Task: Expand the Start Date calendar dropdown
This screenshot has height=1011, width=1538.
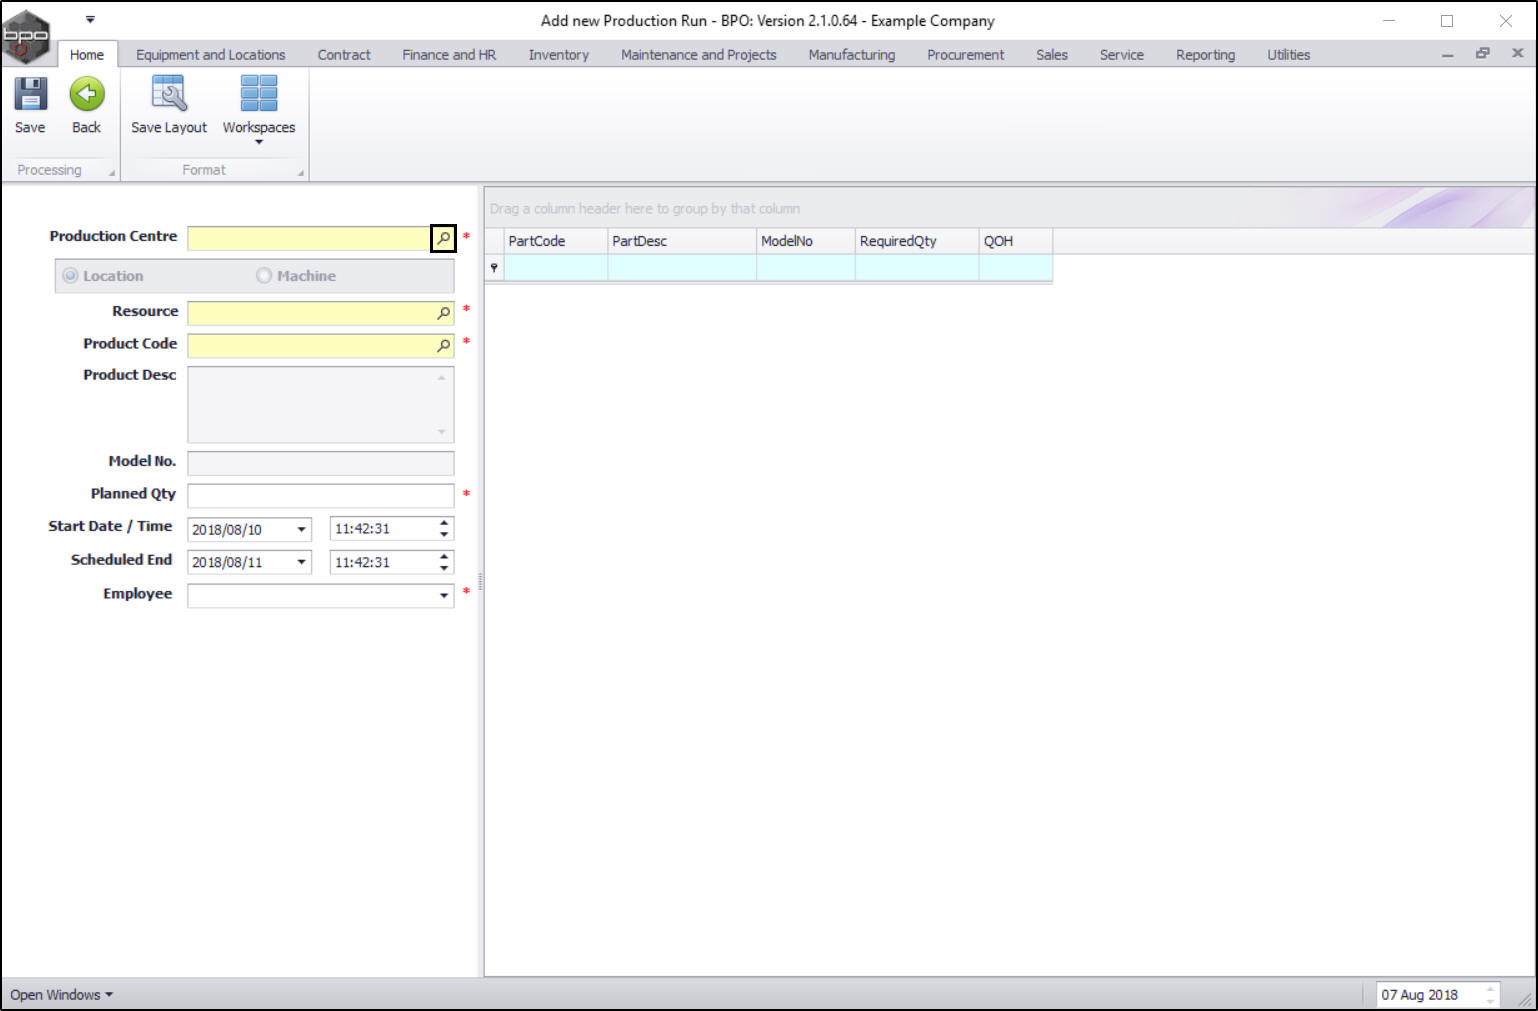Action: [301, 529]
